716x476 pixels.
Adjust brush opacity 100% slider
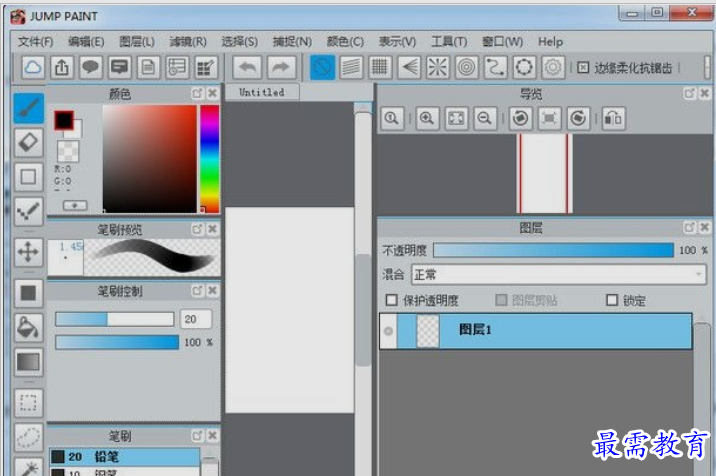click(x=117, y=342)
